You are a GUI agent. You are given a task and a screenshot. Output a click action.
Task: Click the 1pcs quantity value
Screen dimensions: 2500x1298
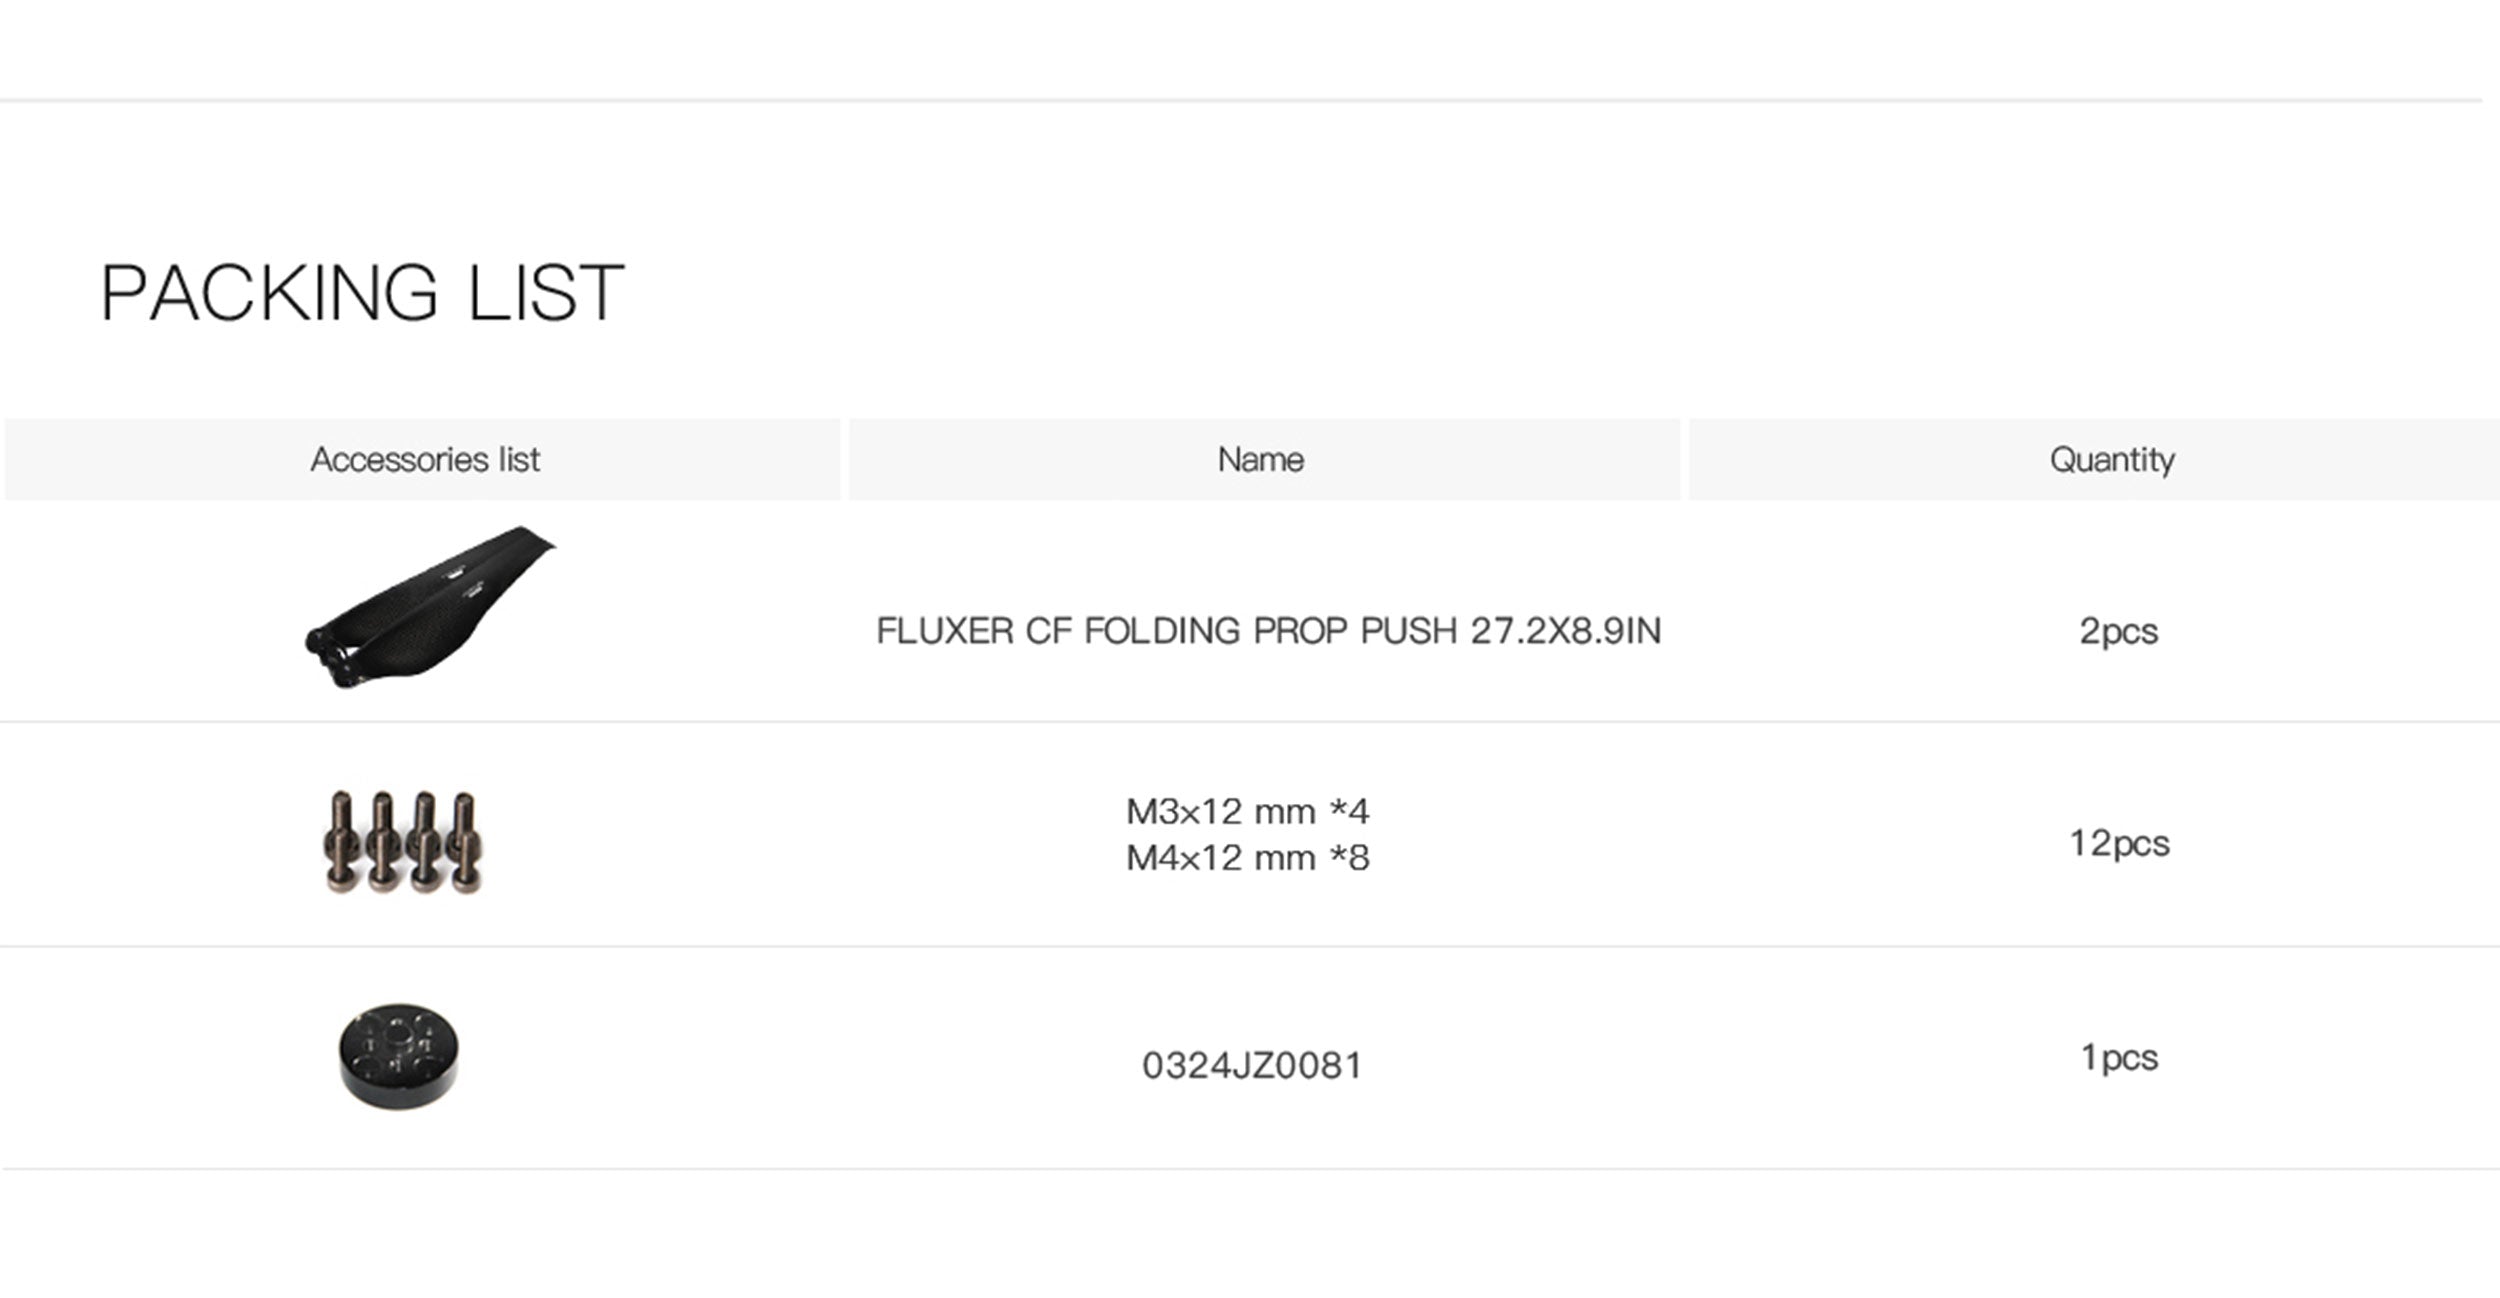tap(2118, 1057)
